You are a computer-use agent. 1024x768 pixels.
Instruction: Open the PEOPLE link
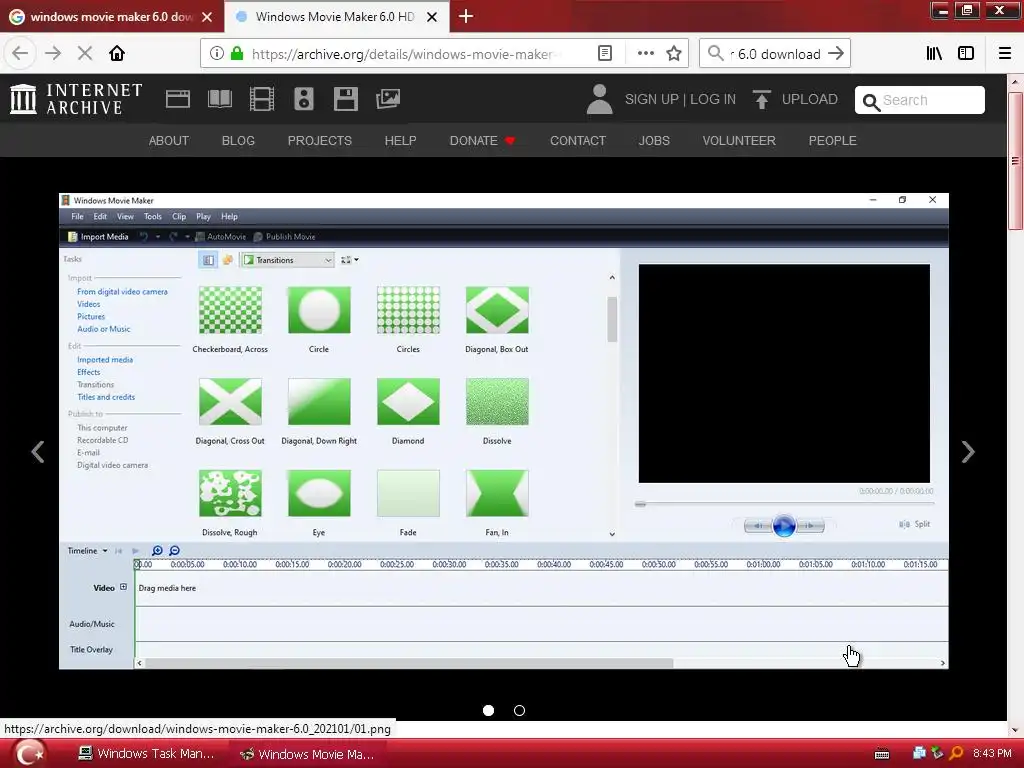click(833, 140)
